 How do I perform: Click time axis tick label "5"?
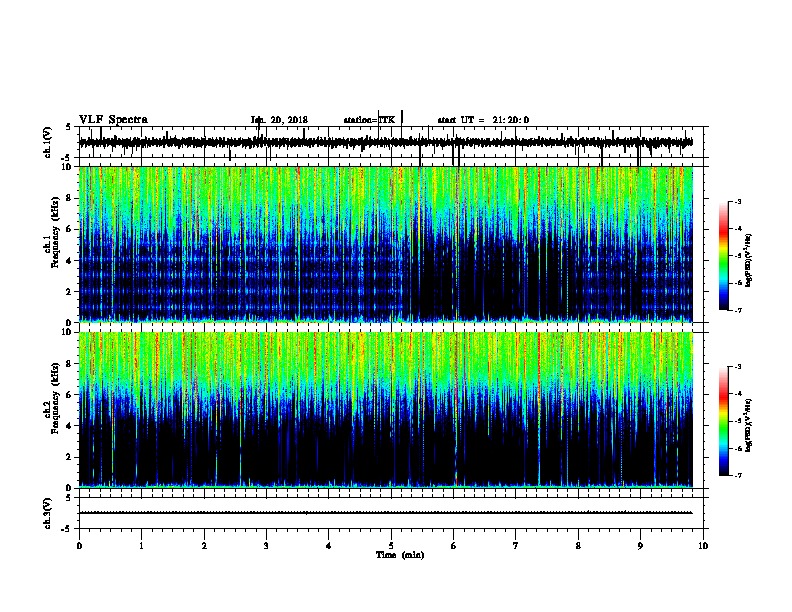pos(391,546)
